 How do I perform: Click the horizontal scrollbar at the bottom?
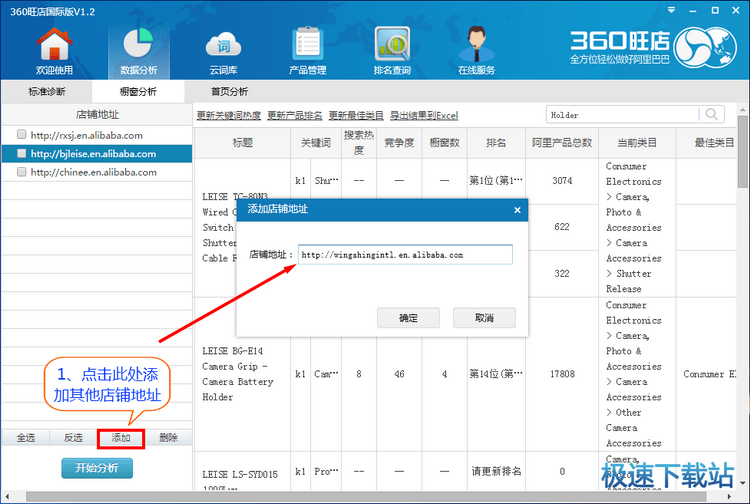(x=366, y=496)
